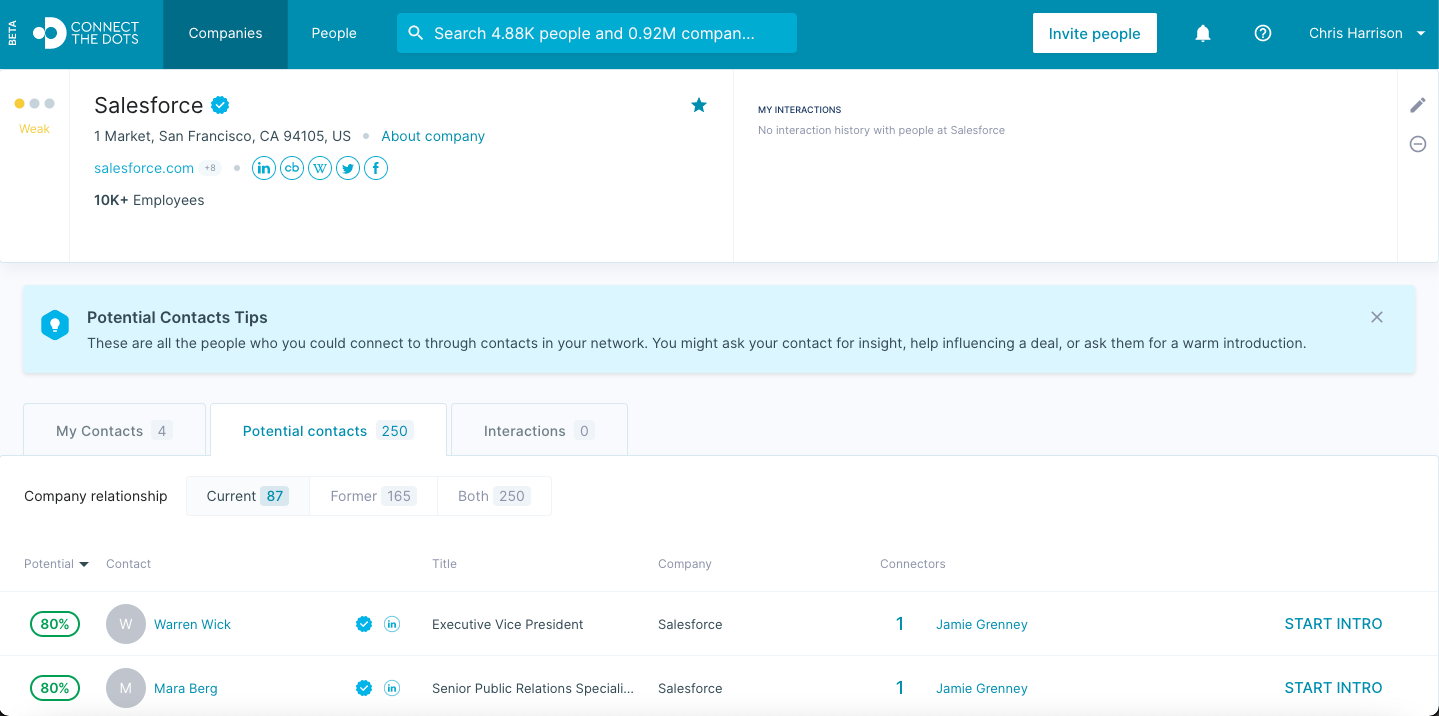Viewport: 1439px width, 716px height.
Task: Click the circled minus remove icon
Action: point(1418,144)
